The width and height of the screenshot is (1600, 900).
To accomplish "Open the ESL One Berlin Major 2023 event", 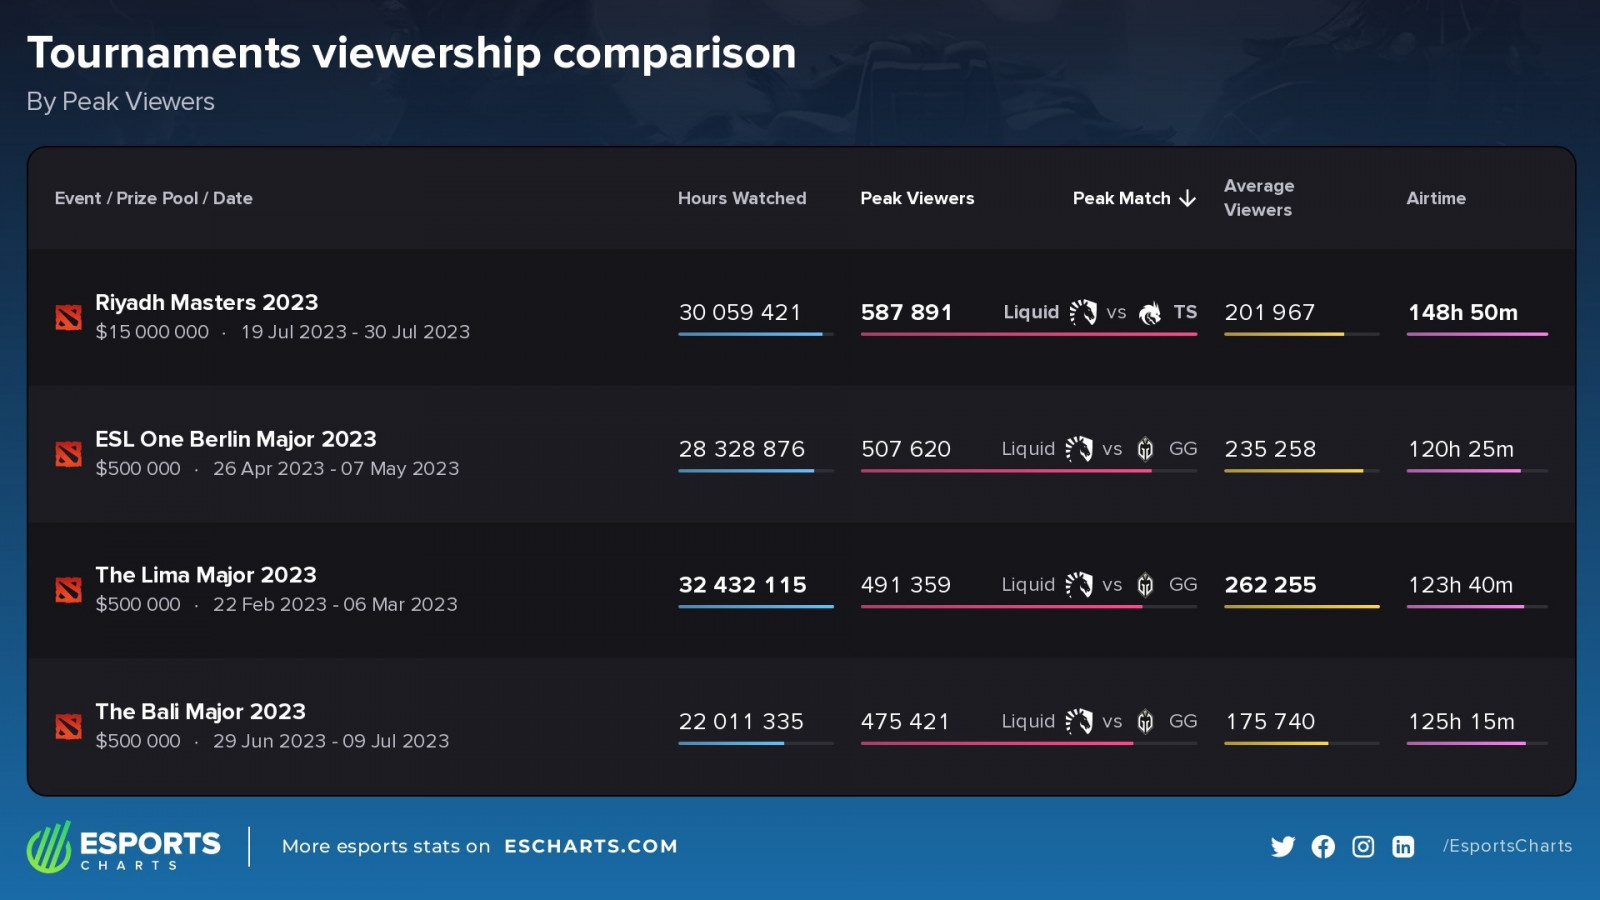I will 236,439.
